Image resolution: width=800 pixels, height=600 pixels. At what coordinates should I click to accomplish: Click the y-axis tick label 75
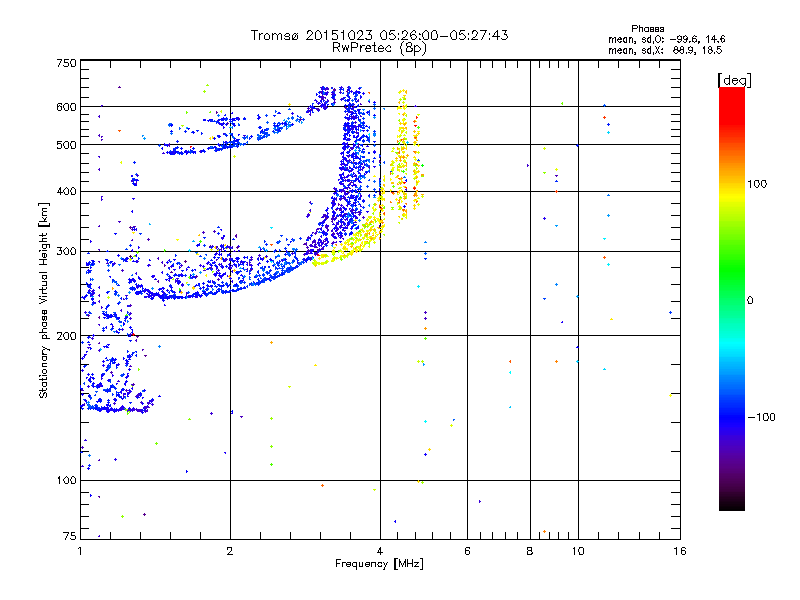click(70, 536)
